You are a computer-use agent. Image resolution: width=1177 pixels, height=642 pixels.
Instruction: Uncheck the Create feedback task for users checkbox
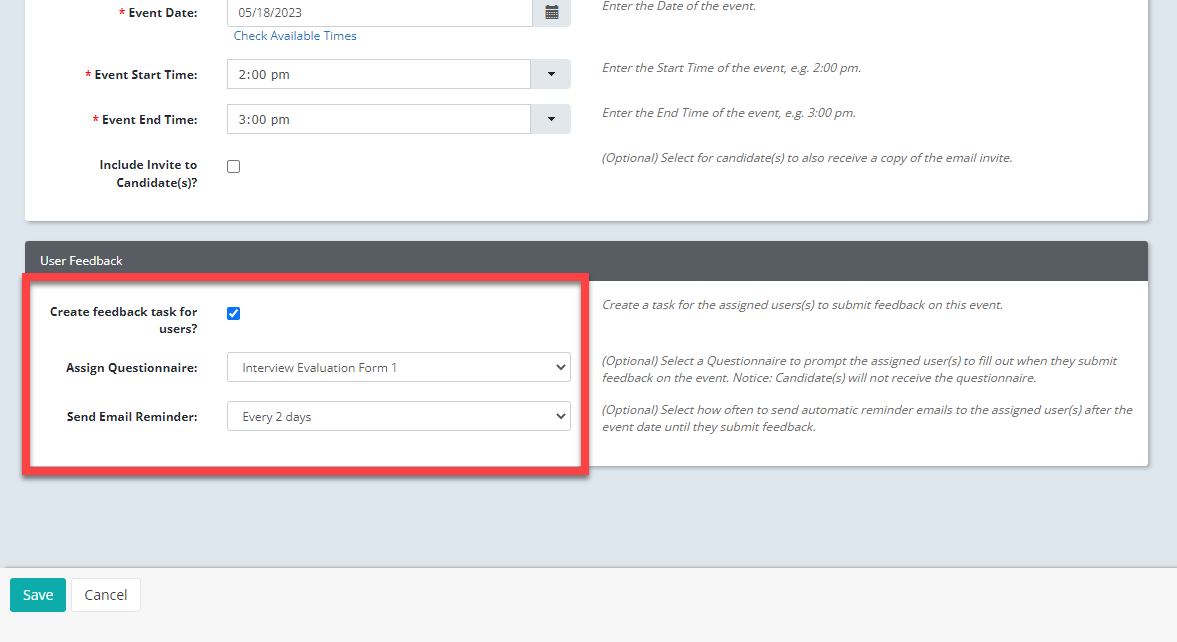pyautogui.click(x=234, y=314)
